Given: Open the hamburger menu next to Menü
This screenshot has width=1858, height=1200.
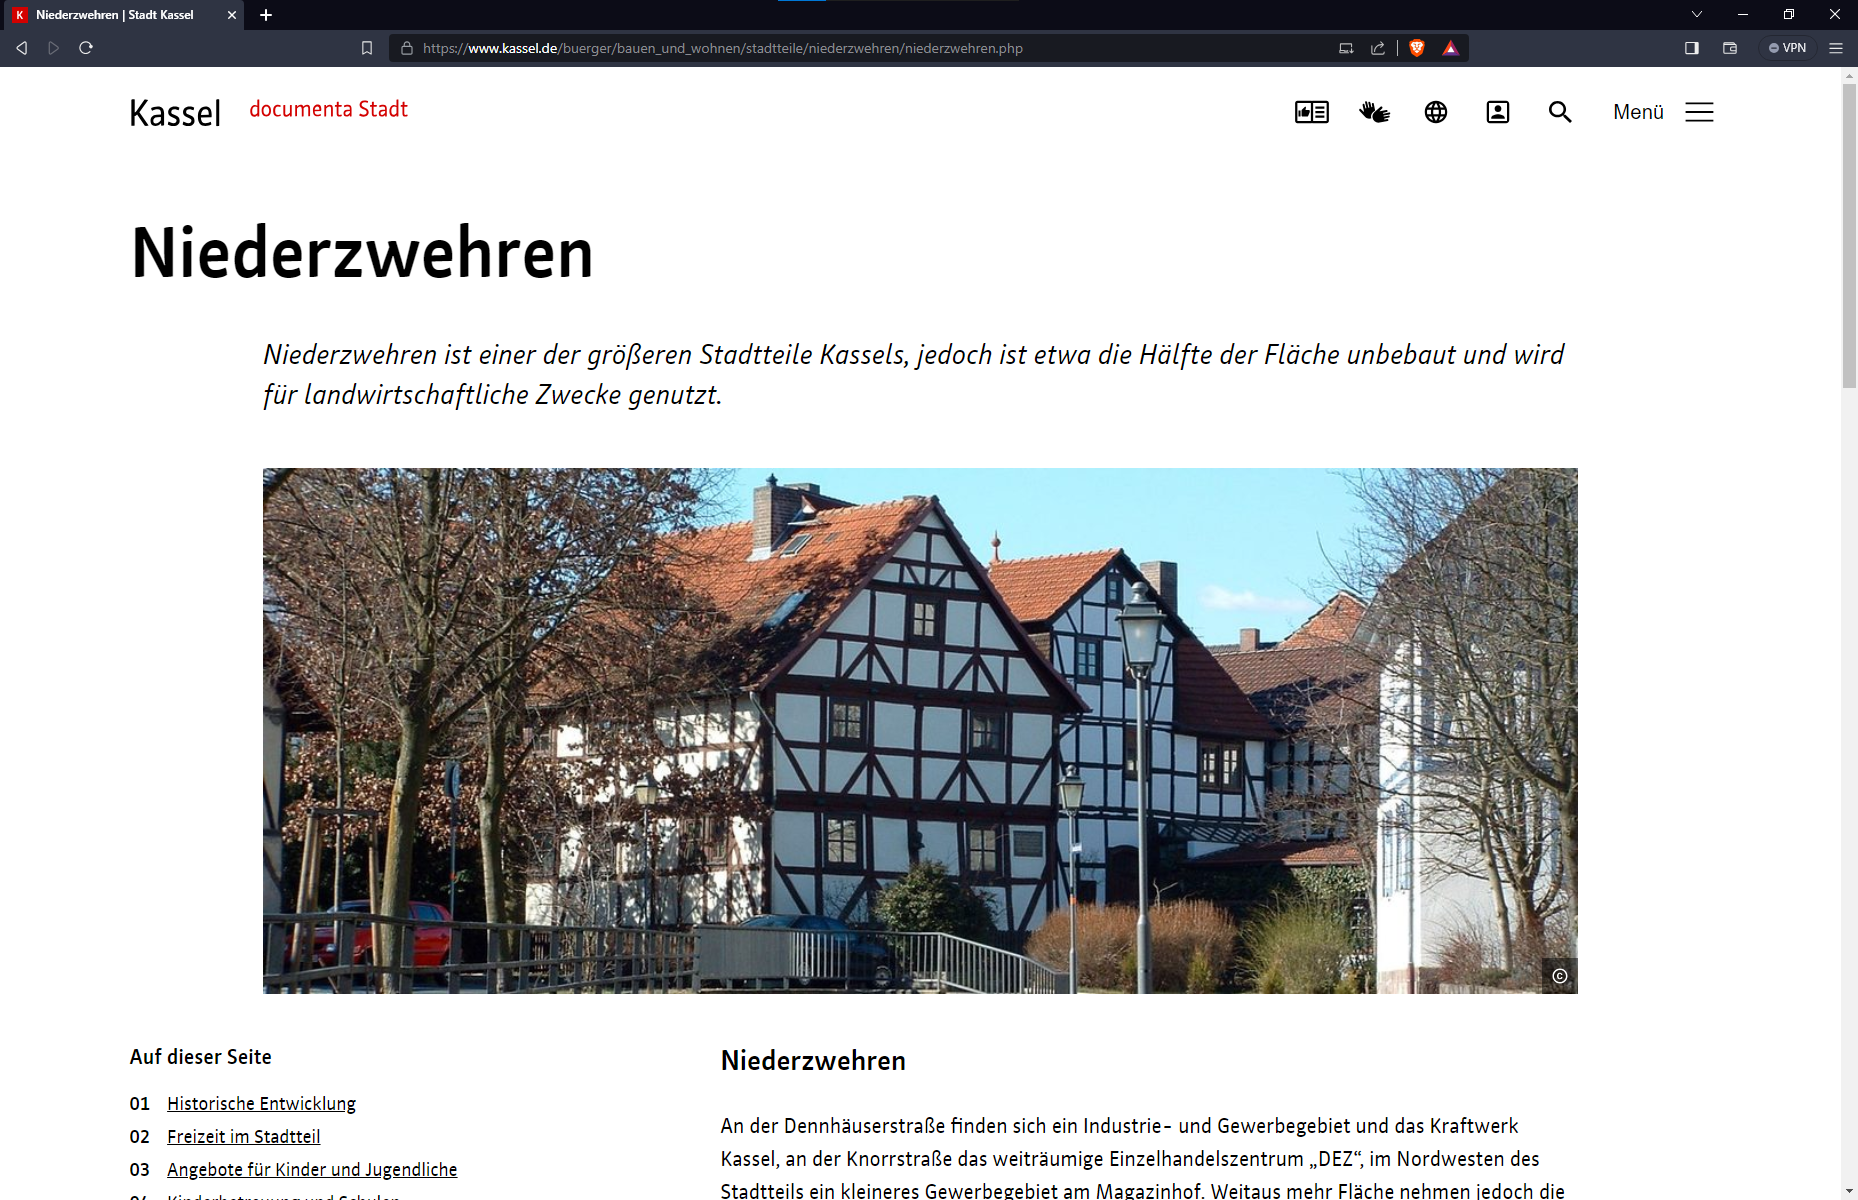Looking at the screenshot, I should [1698, 112].
